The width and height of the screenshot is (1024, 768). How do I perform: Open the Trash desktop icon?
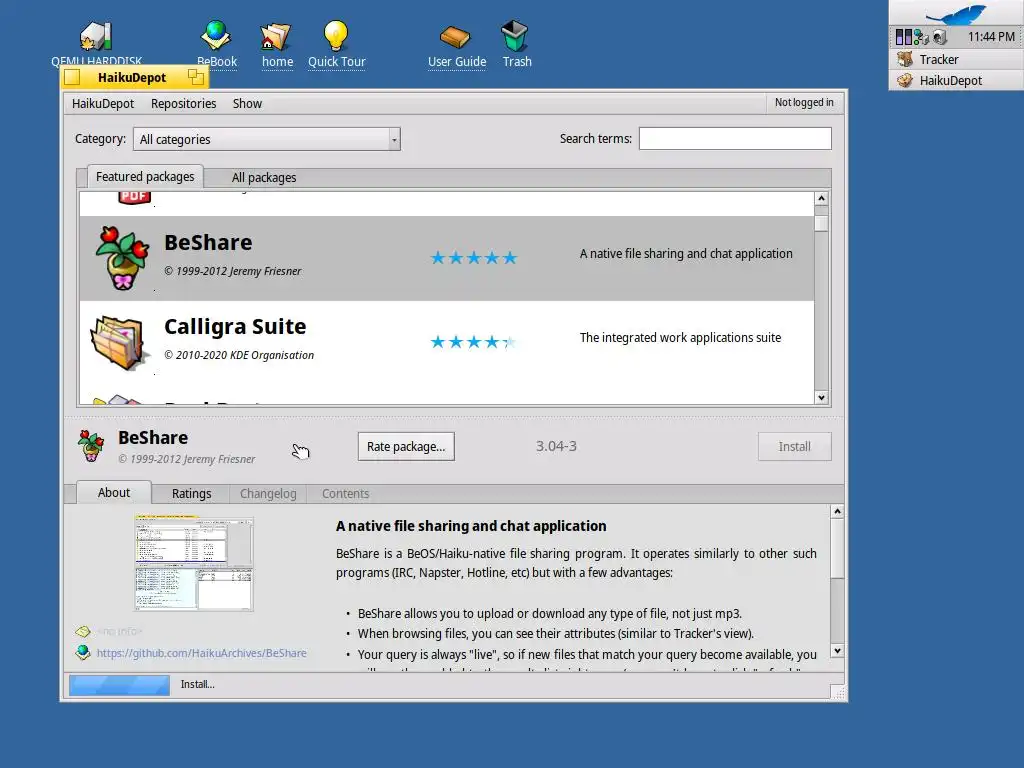515,35
